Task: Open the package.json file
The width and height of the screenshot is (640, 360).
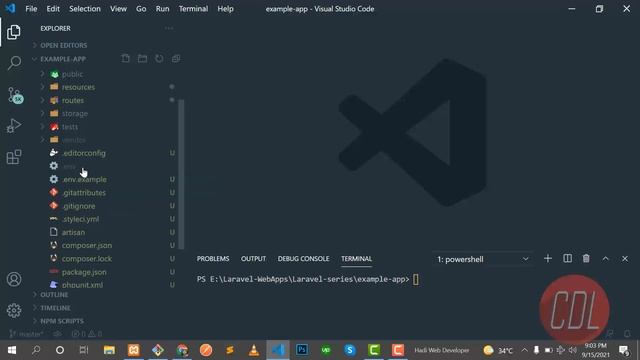Action: 84,272
